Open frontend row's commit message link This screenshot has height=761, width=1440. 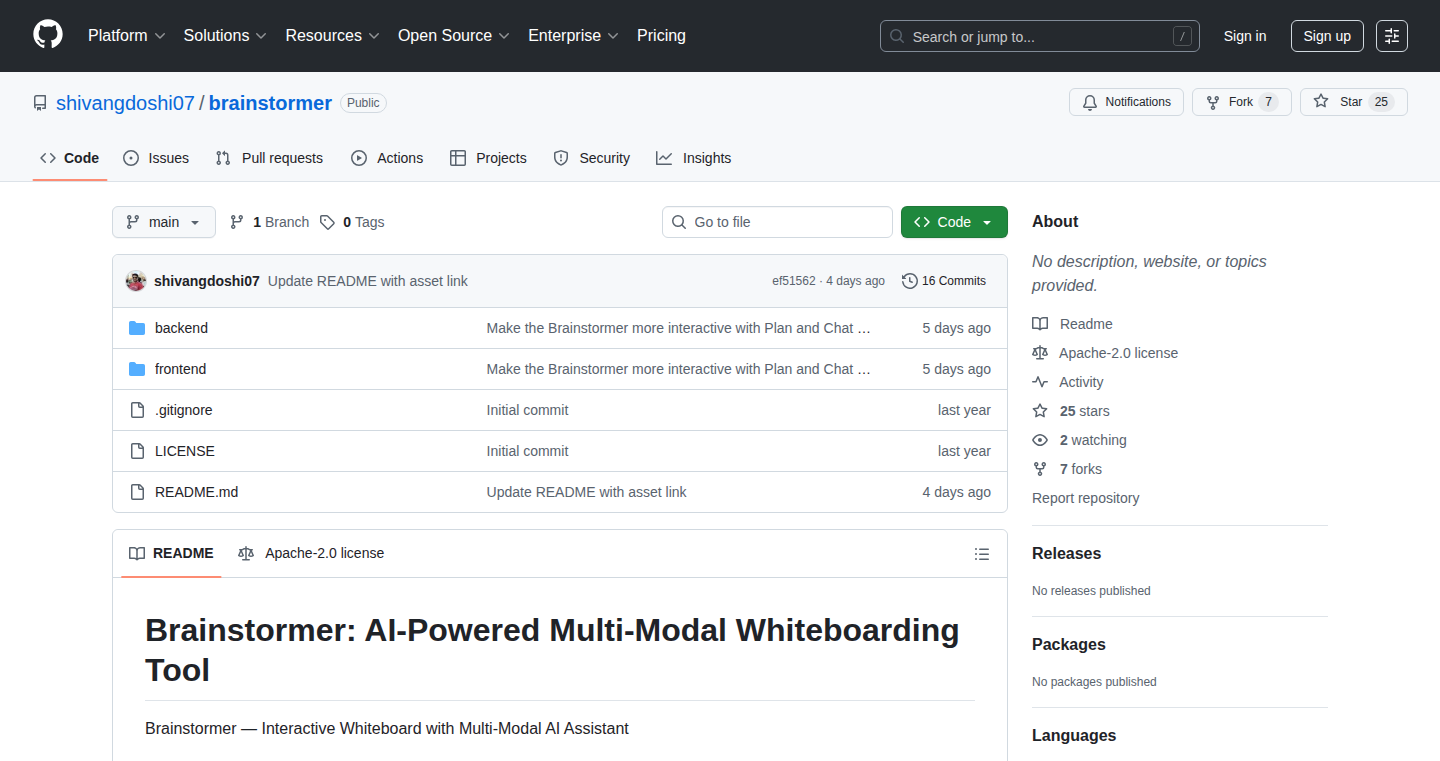click(x=679, y=369)
